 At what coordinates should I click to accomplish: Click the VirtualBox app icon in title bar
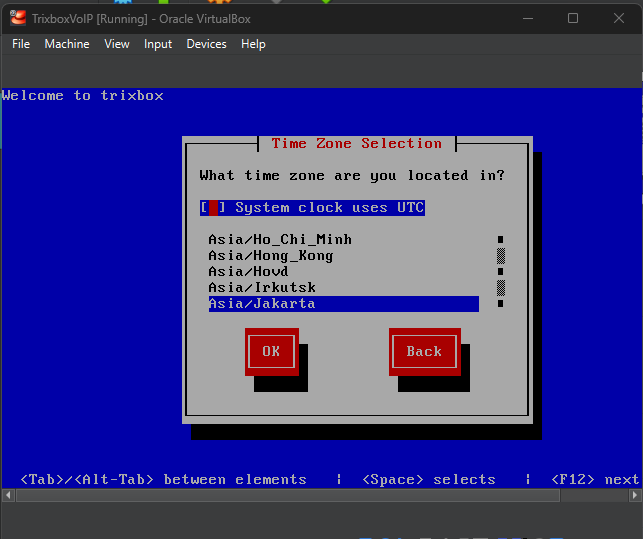pyautogui.click(x=18, y=18)
